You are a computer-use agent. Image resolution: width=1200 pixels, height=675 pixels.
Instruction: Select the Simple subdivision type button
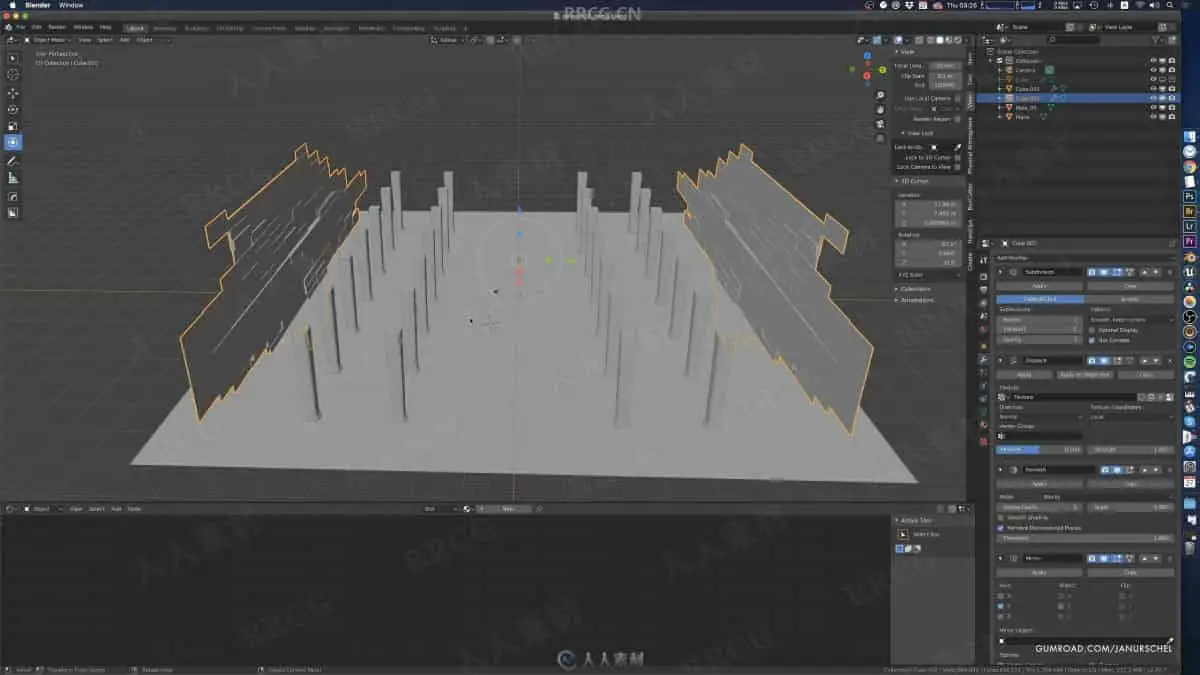1131,299
